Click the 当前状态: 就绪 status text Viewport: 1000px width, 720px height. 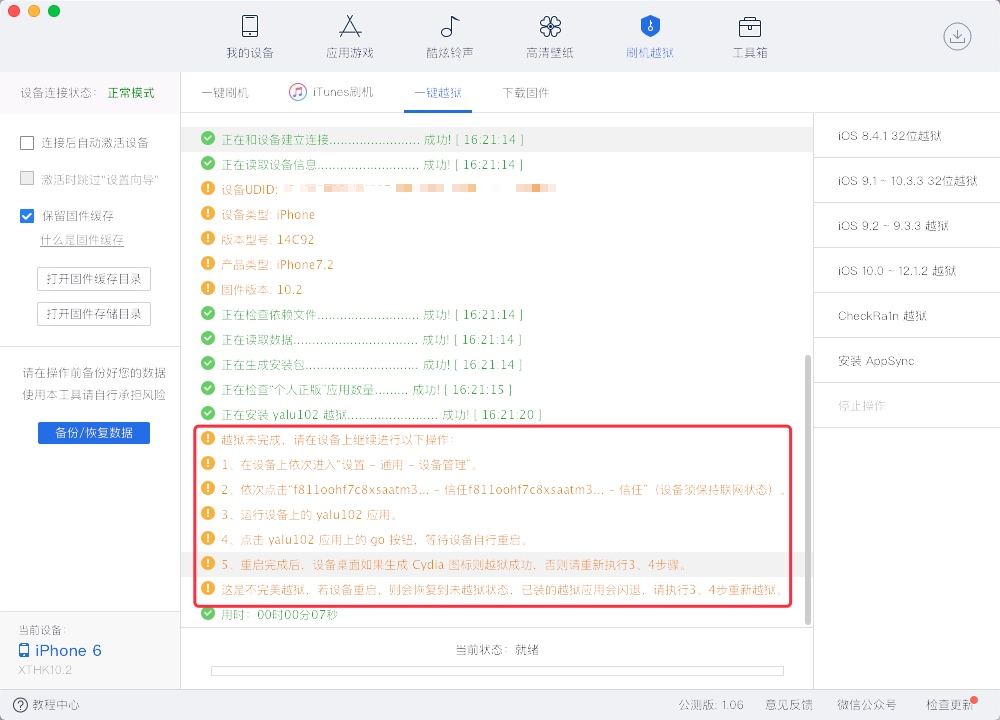(497, 650)
